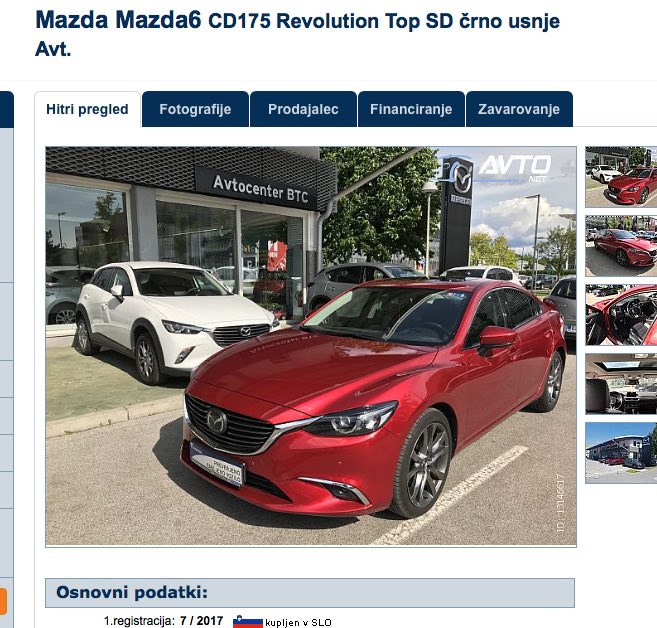The image size is (657, 628).
Task: Open the Zavarovanje tab
Action: tap(519, 109)
